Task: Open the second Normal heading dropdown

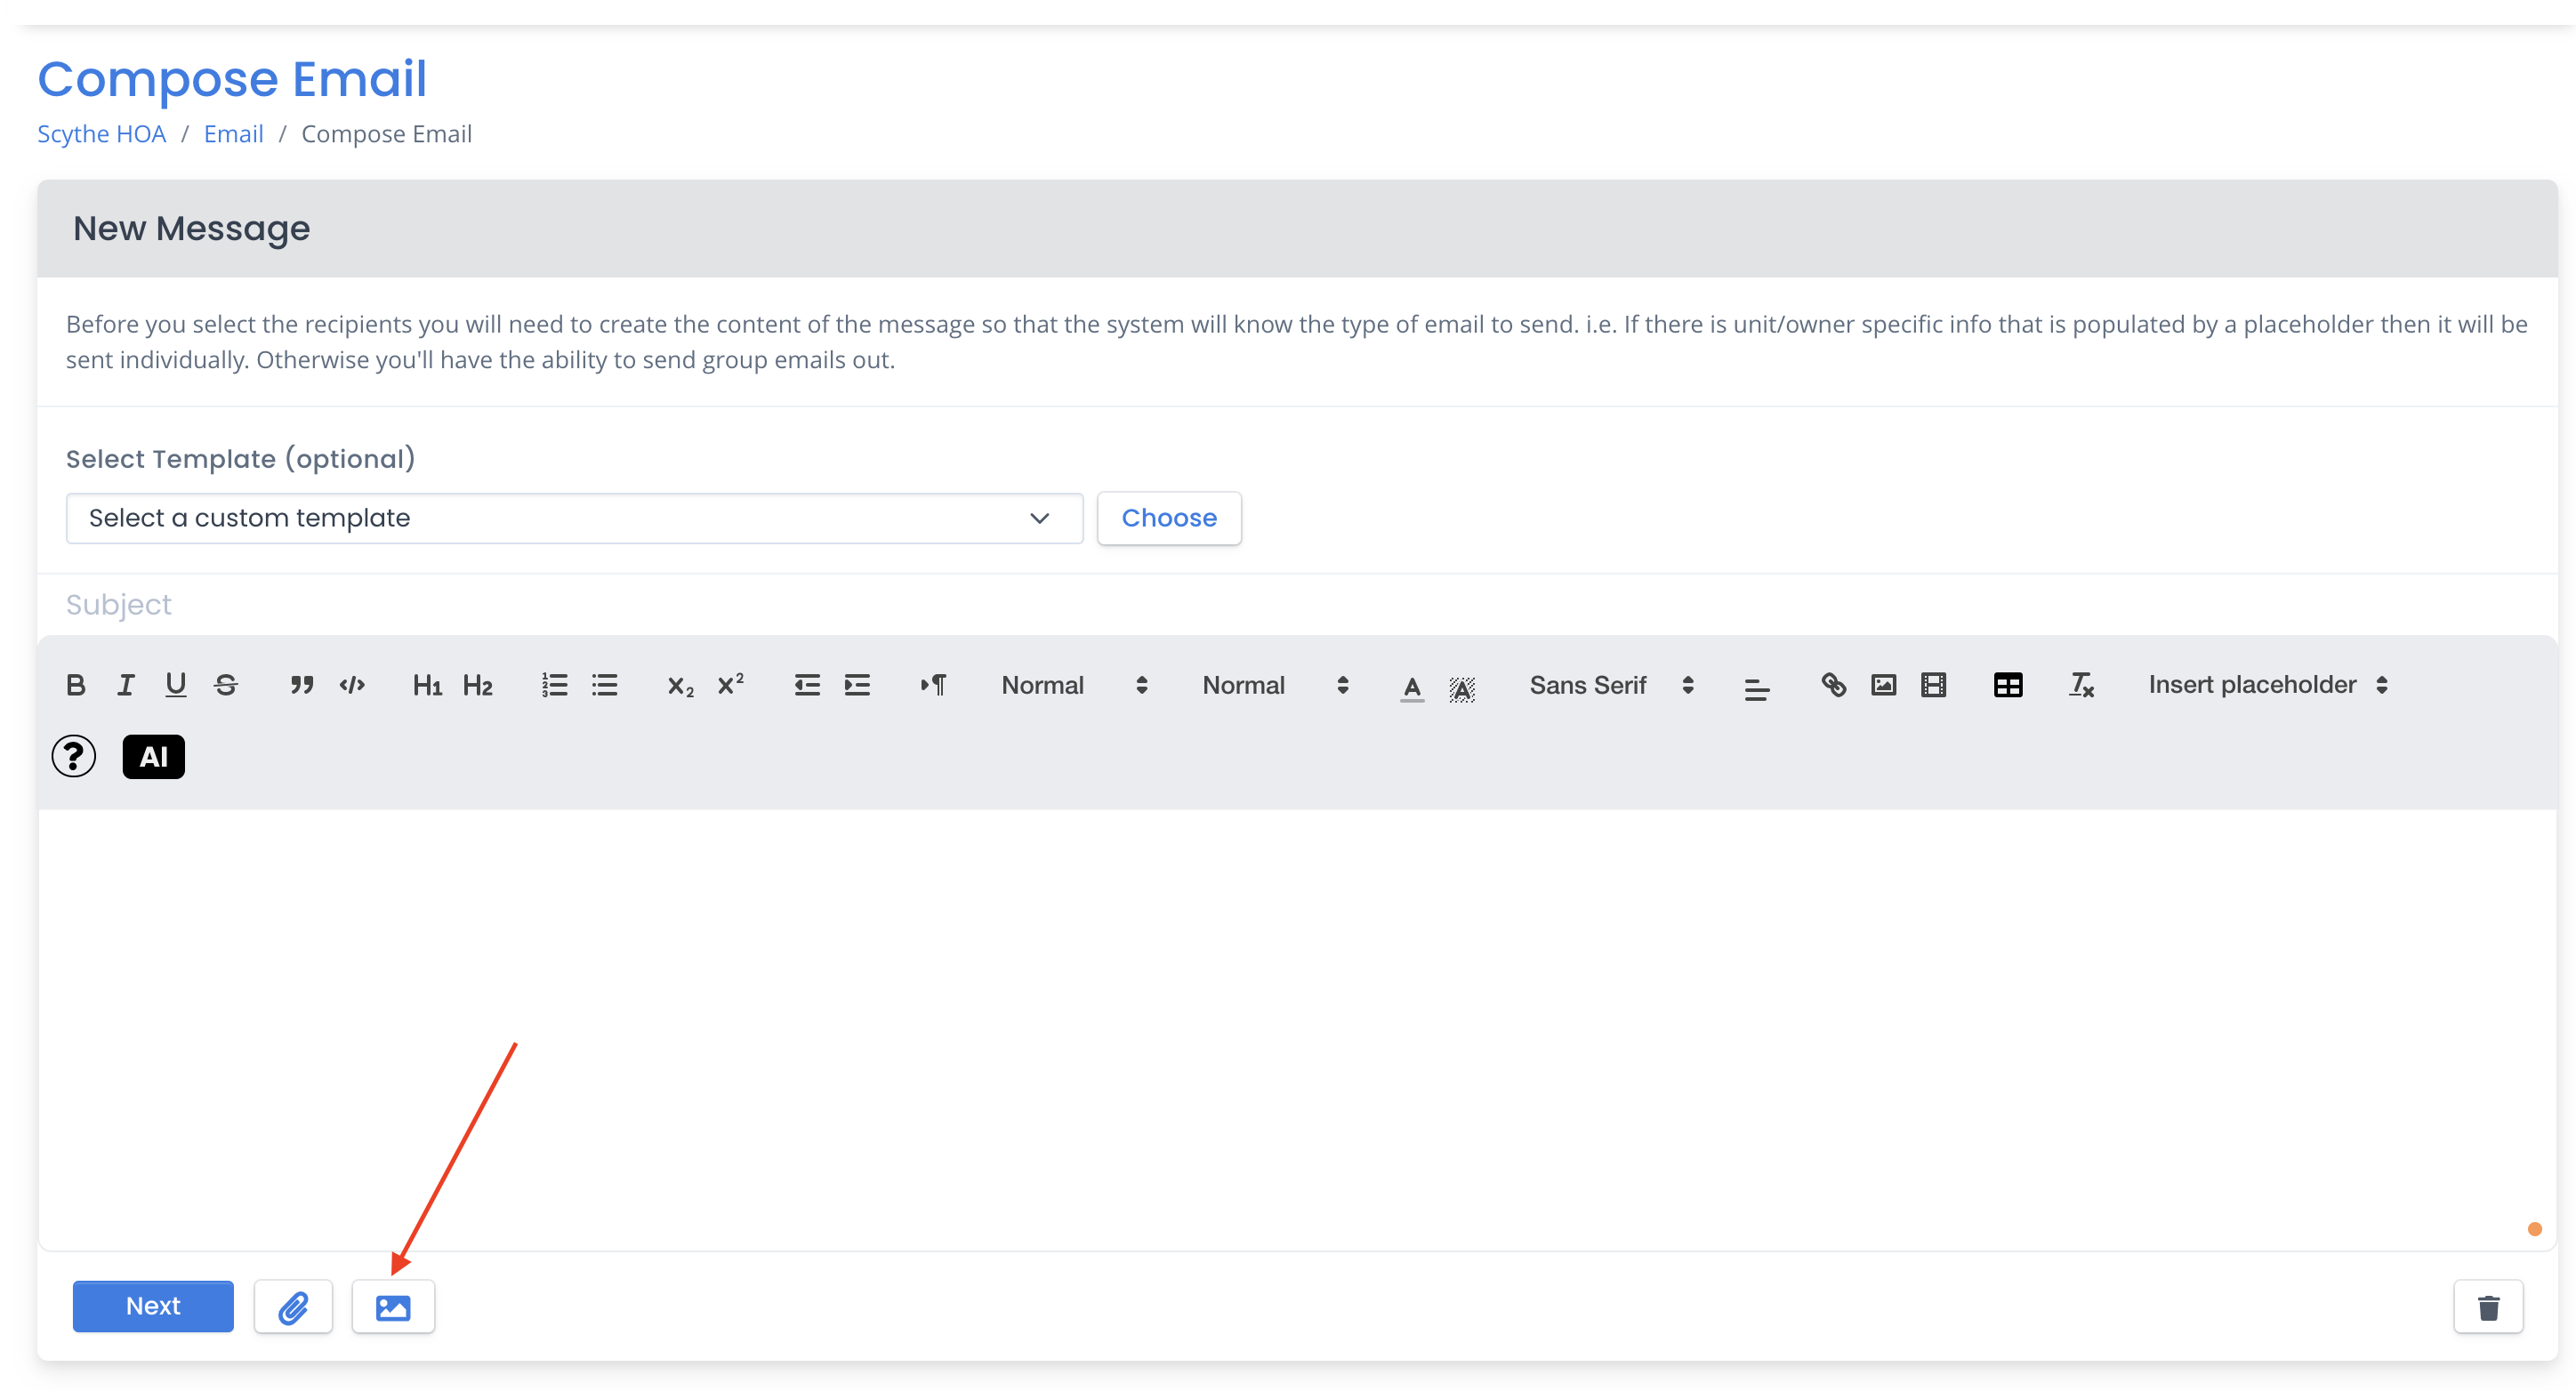Action: (1276, 685)
